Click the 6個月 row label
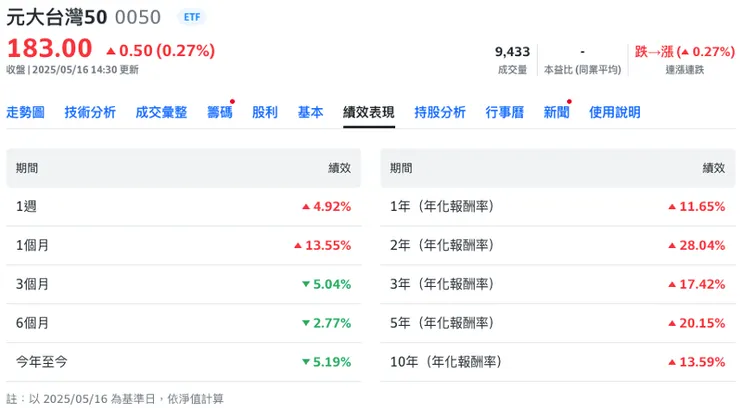Screen dimensions: 740x408 coord(33,323)
